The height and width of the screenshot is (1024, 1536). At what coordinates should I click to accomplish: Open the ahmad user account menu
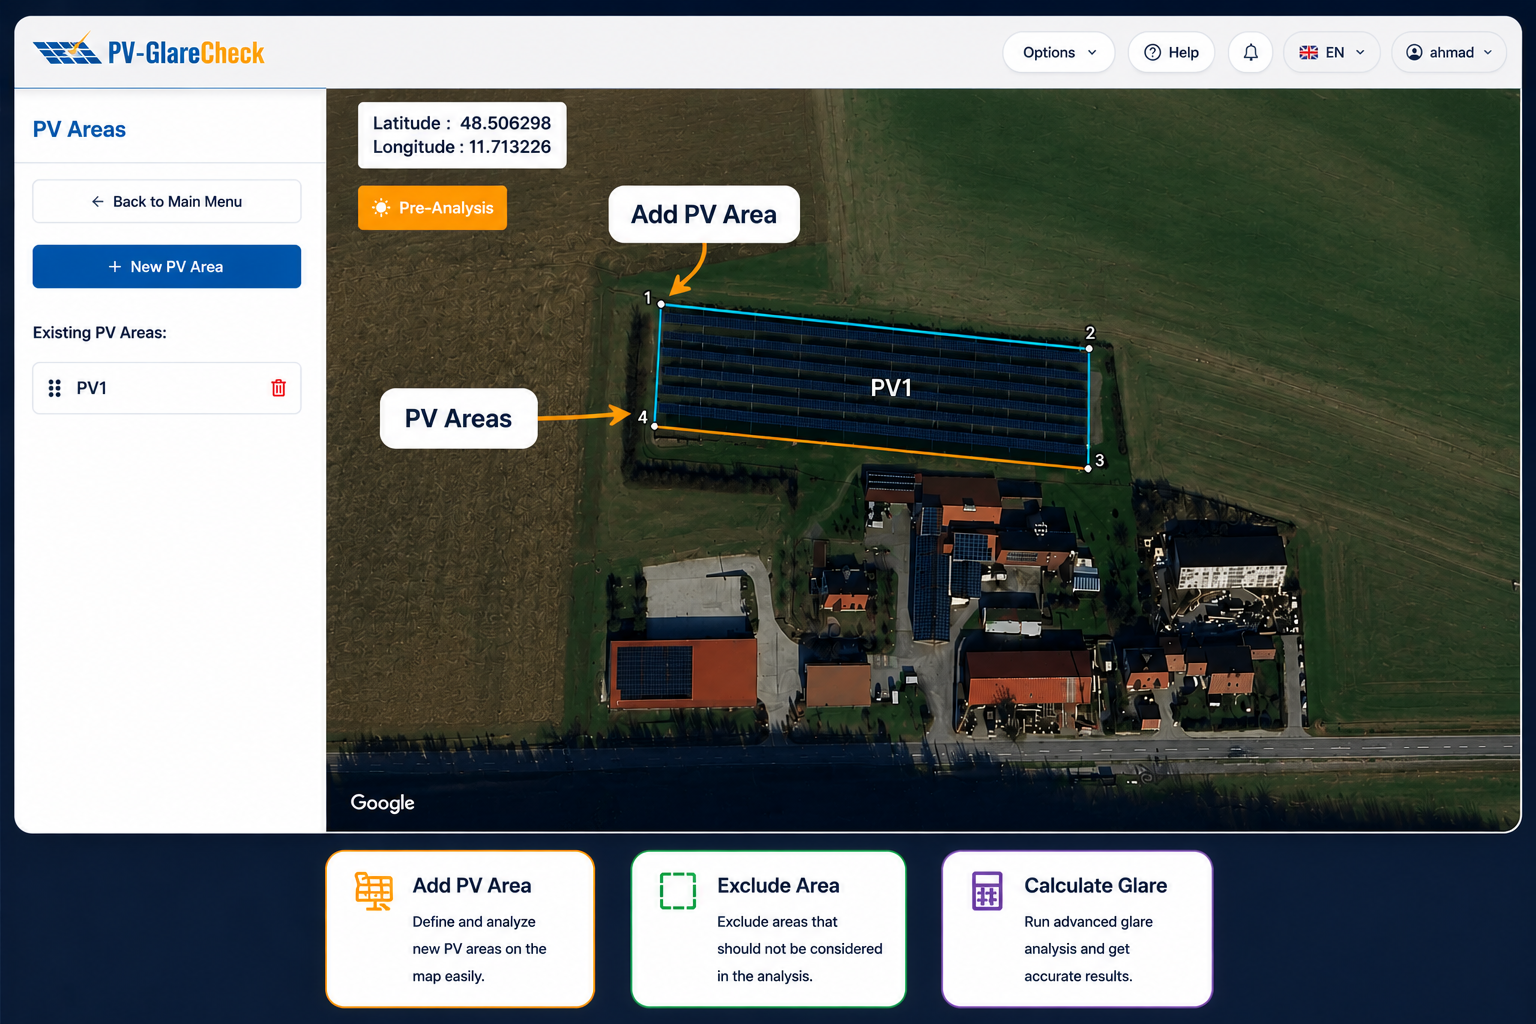pyautogui.click(x=1449, y=52)
